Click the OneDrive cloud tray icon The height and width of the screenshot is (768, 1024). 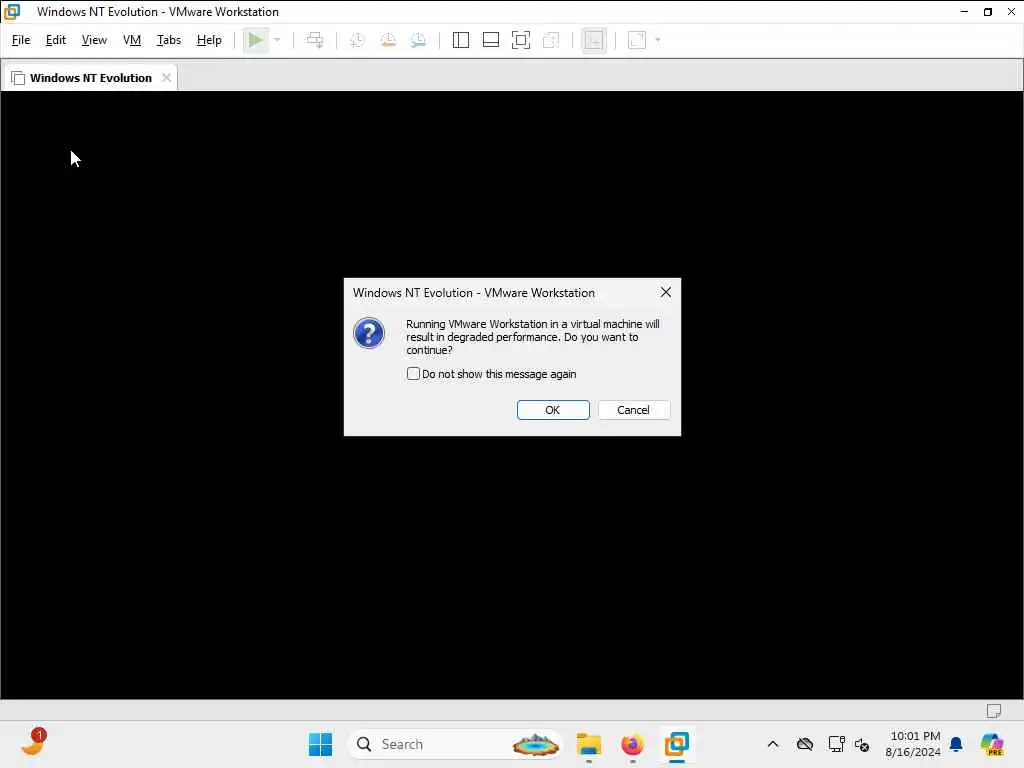[805, 744]
